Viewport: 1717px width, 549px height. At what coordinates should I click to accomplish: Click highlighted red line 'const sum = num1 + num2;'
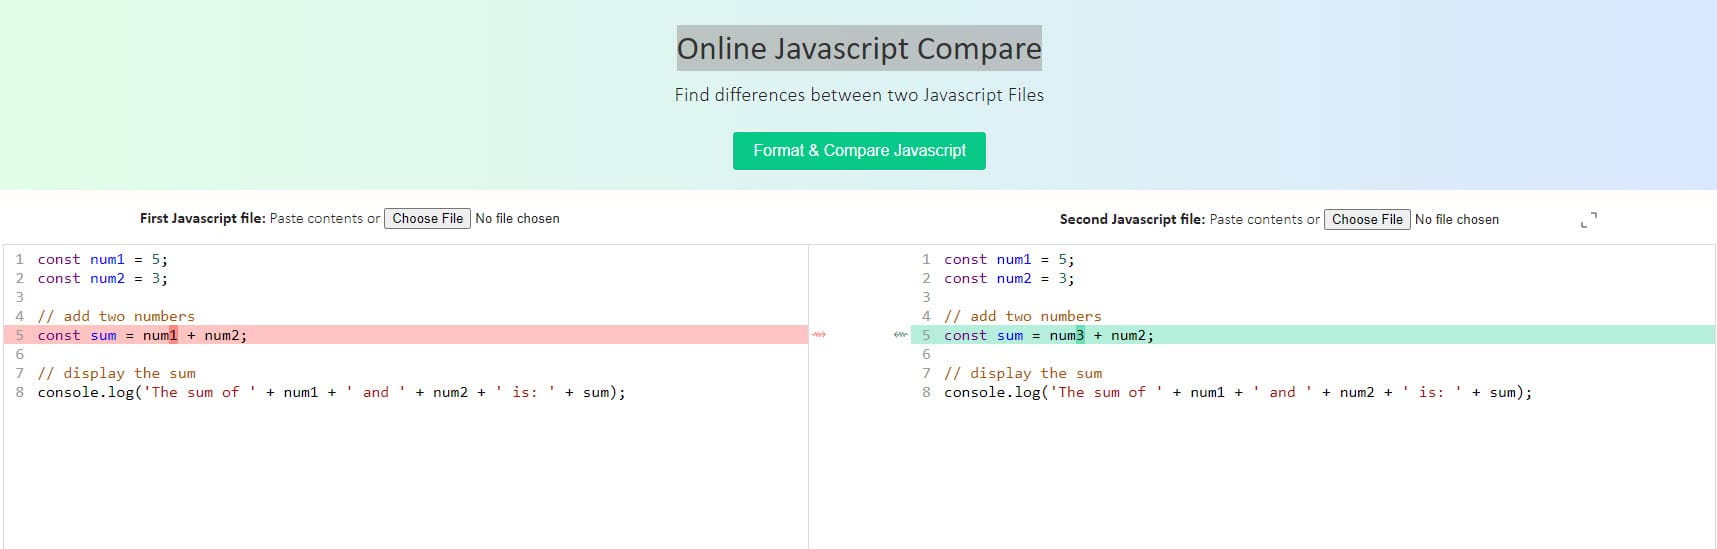coord(405,335)
